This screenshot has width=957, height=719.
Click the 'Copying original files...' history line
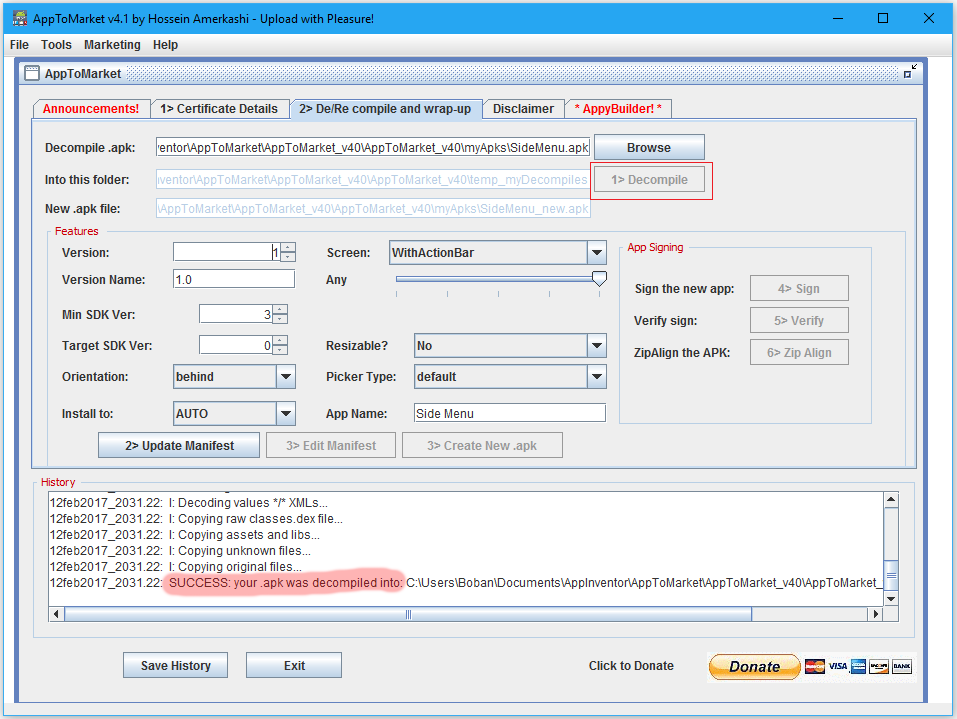tap(176, 566)
